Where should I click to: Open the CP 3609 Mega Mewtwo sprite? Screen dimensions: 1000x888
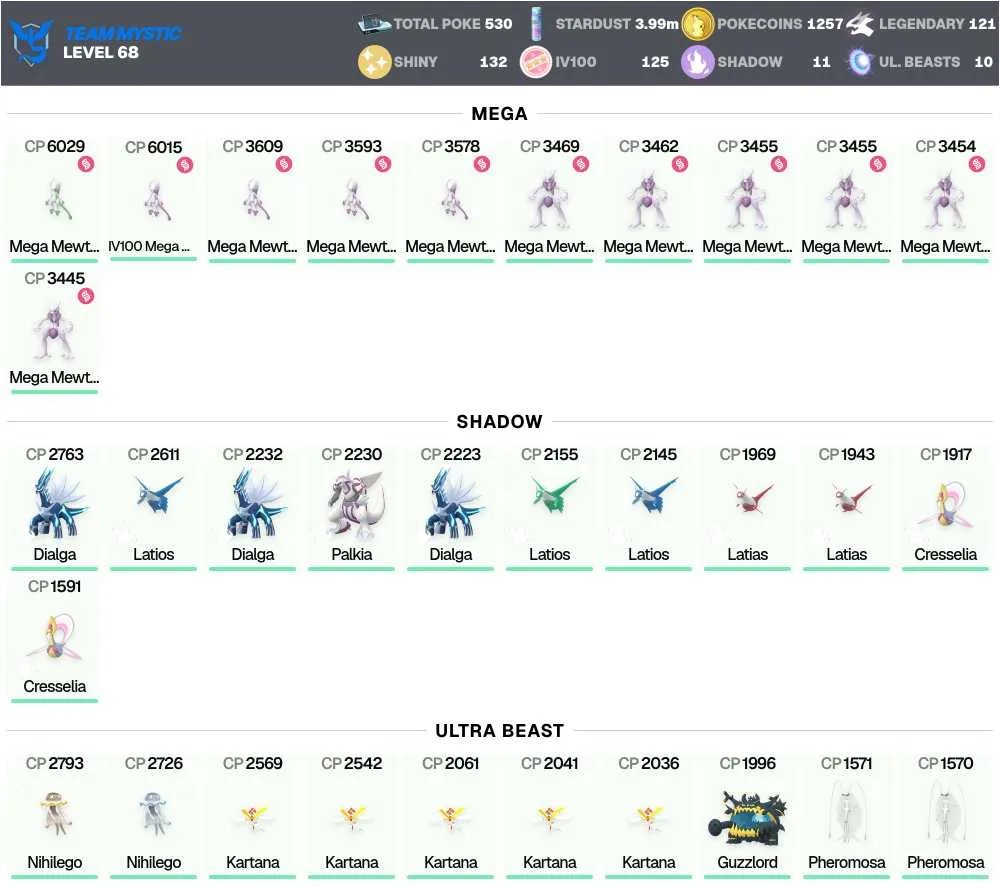pos(254,200)
